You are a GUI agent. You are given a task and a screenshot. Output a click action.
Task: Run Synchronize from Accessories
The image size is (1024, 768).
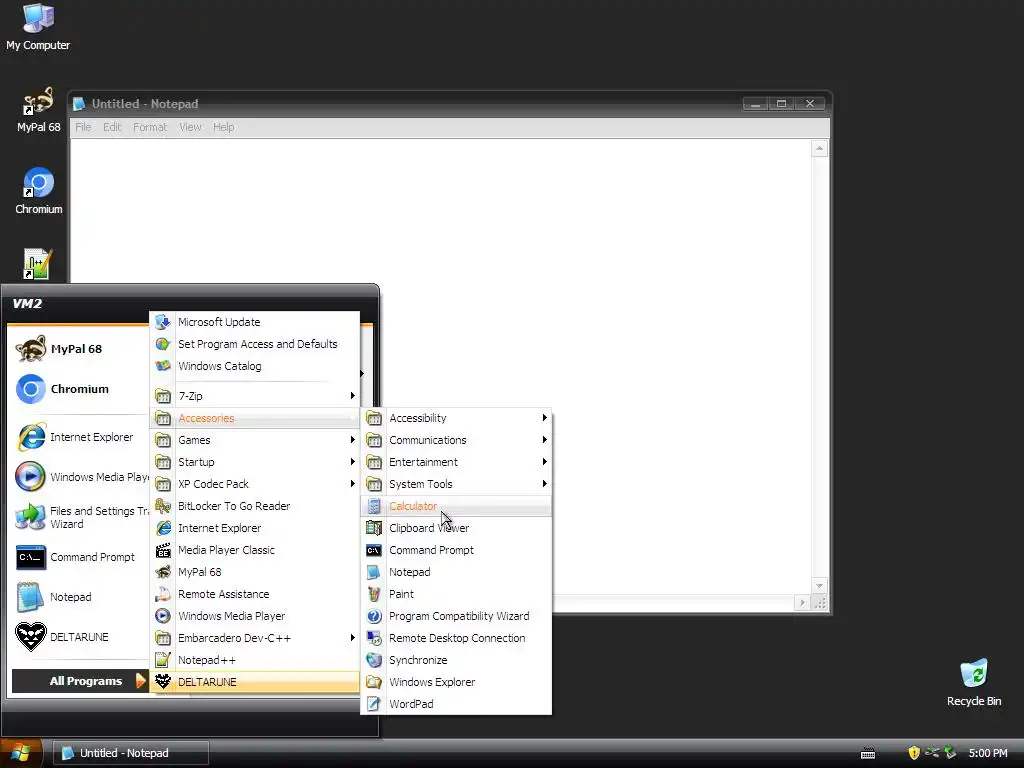point(456,660)
